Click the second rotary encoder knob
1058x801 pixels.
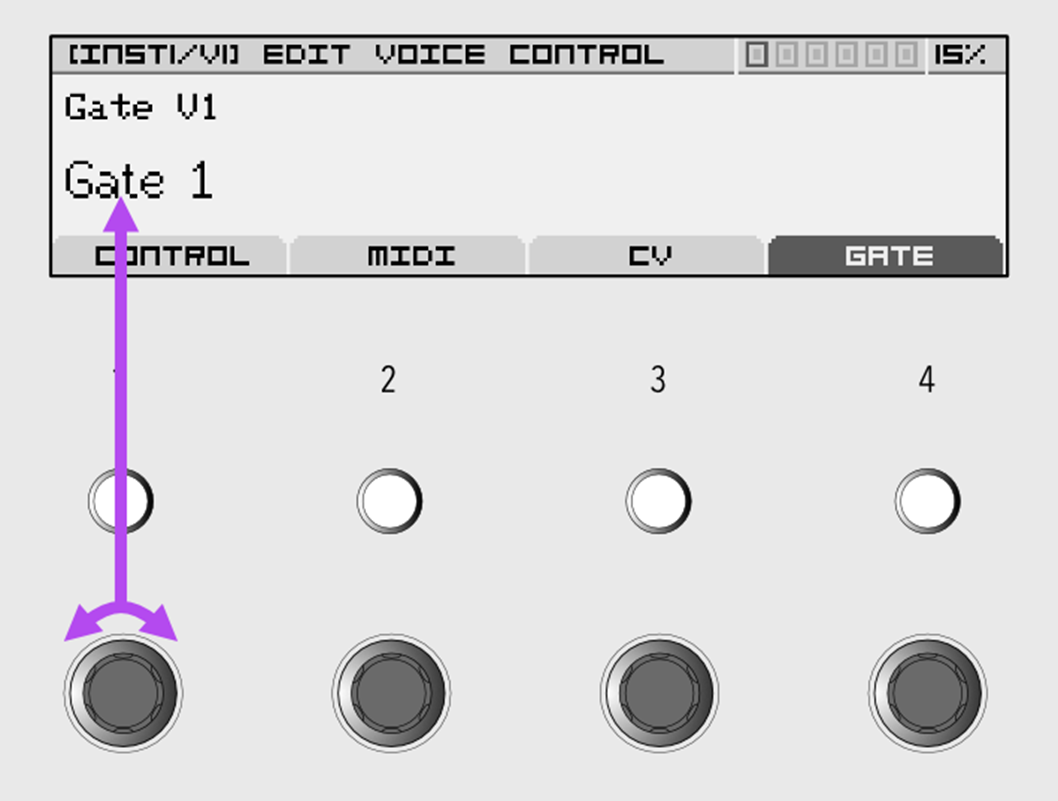pyautogui.click(x=391, y=693)
